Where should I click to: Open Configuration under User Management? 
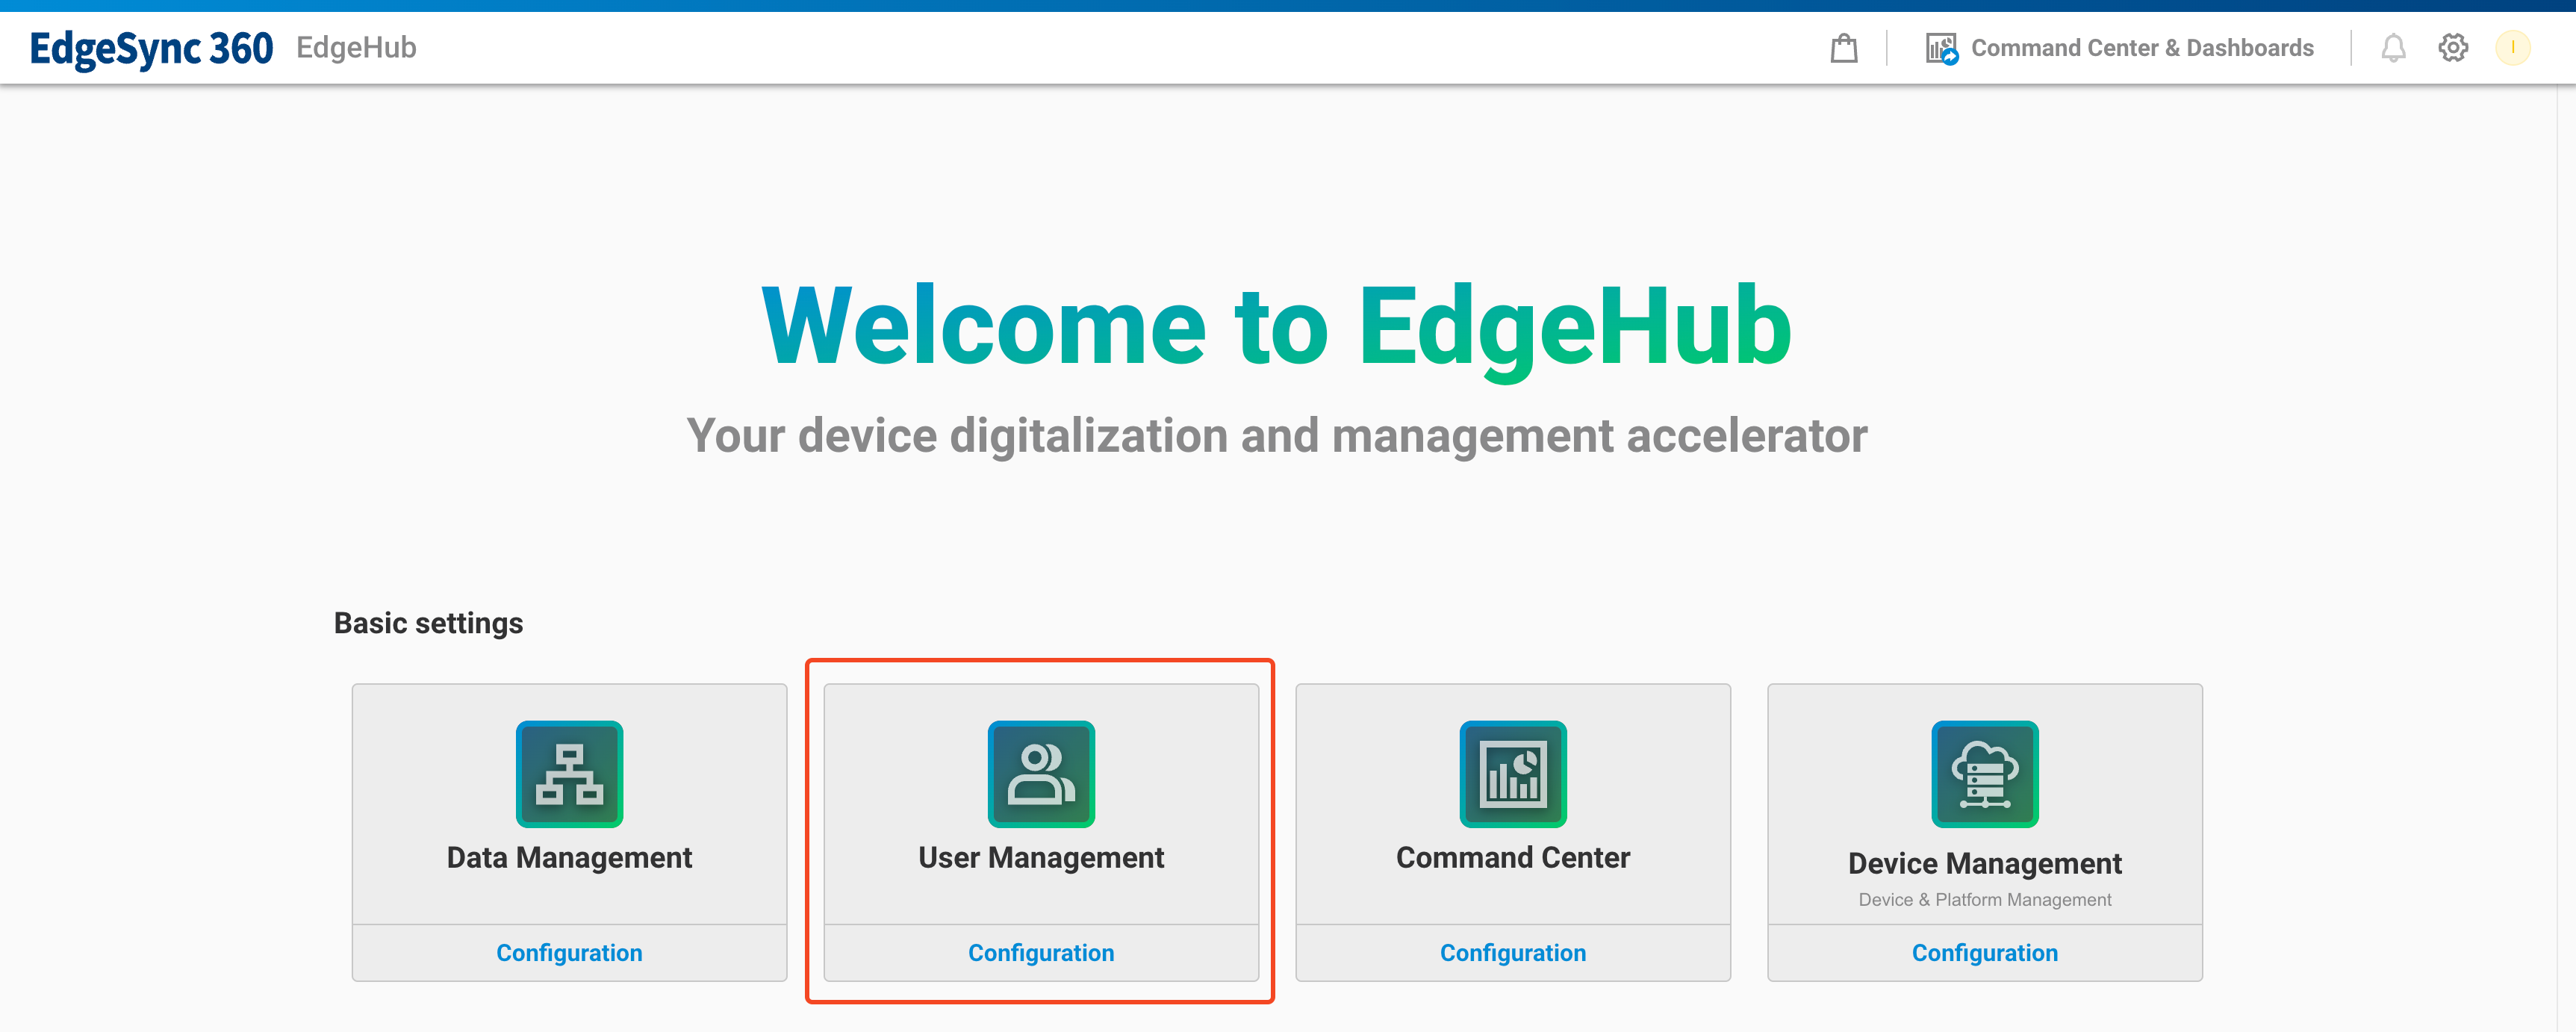[x=1040, y=952]
